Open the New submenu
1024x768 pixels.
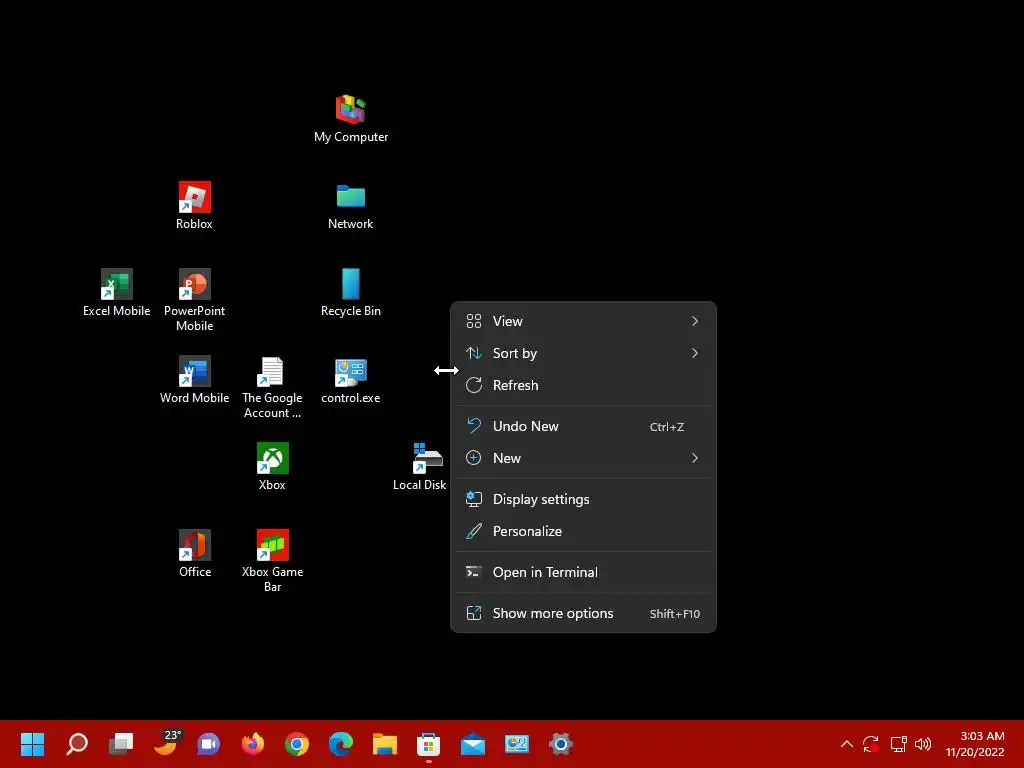[583, 458]
